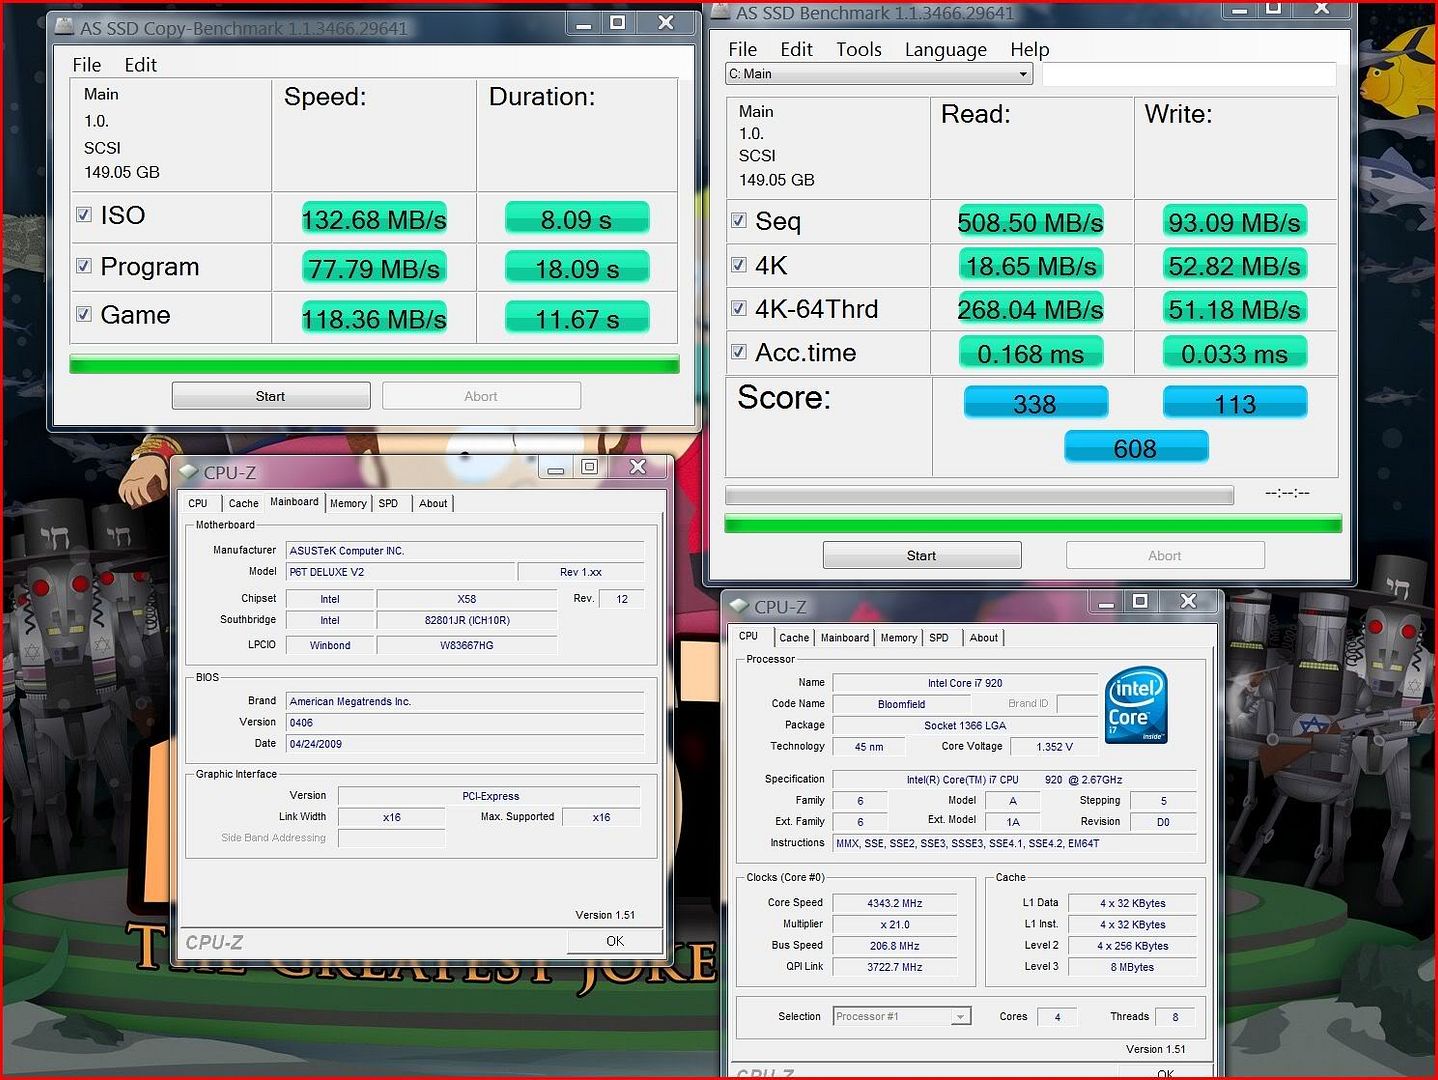This screenshot has width=1438, height=1080.
Task: Click the write score 113
Action: pyautogui.click(x=1235, y=403)
